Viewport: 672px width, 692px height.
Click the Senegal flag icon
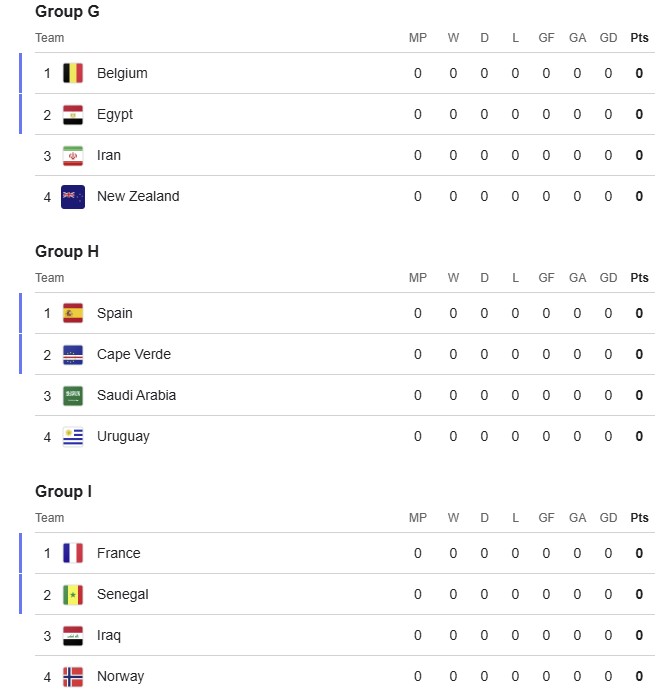[x=73, y=594]
